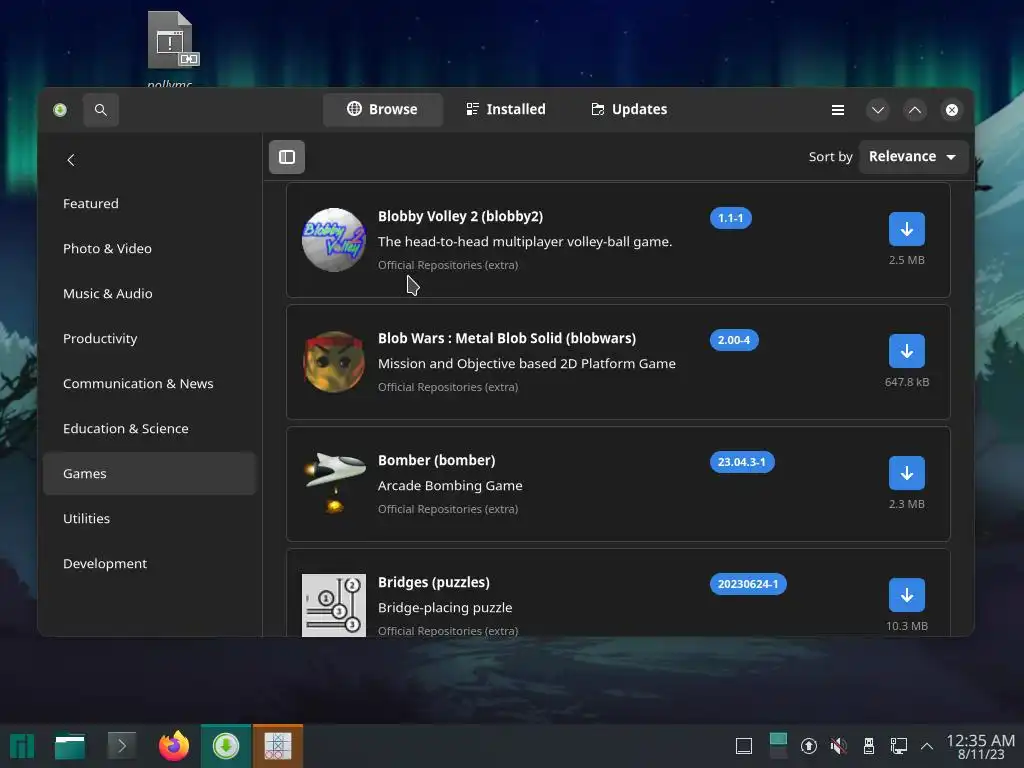The height and width of the screenshot is (768, 1024).
Task: Launch Firefox from taskbar
Action: tap(174, 746)
